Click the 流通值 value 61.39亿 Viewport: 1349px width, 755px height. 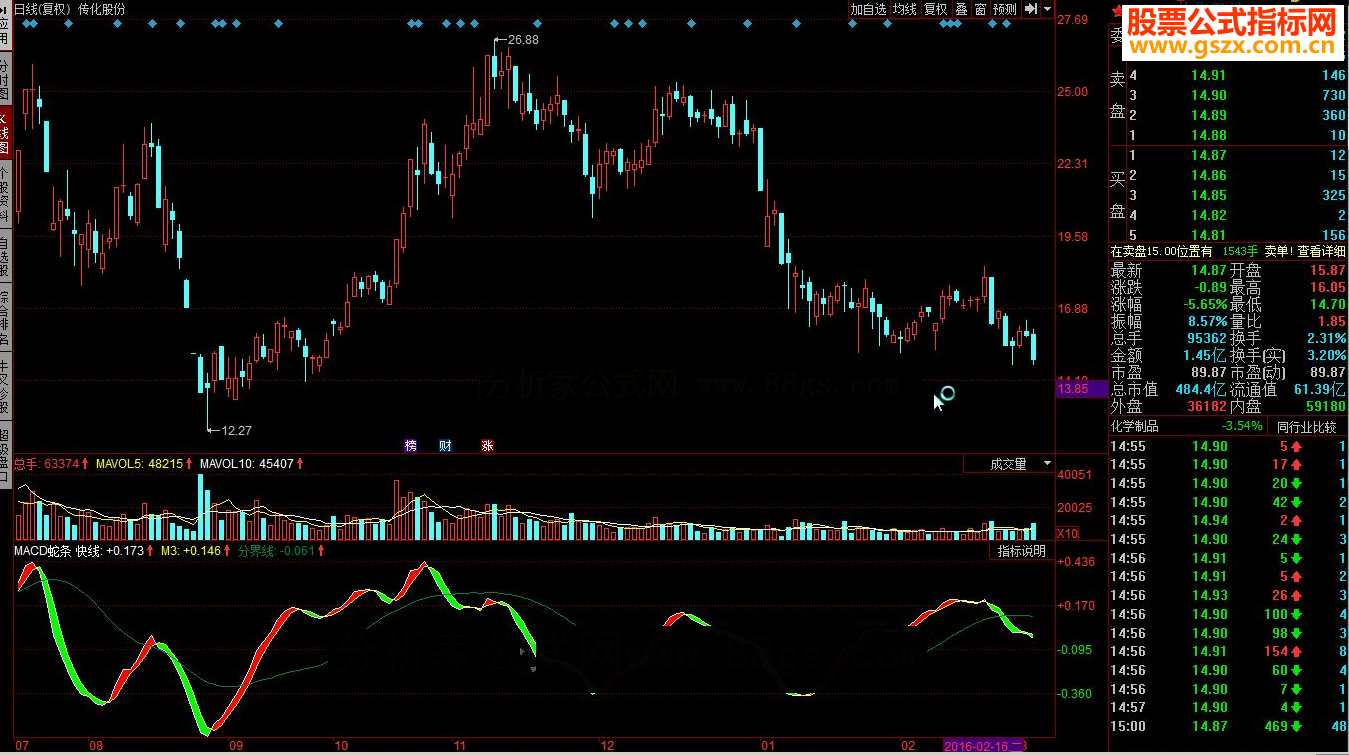click(x=1322, y=389)
